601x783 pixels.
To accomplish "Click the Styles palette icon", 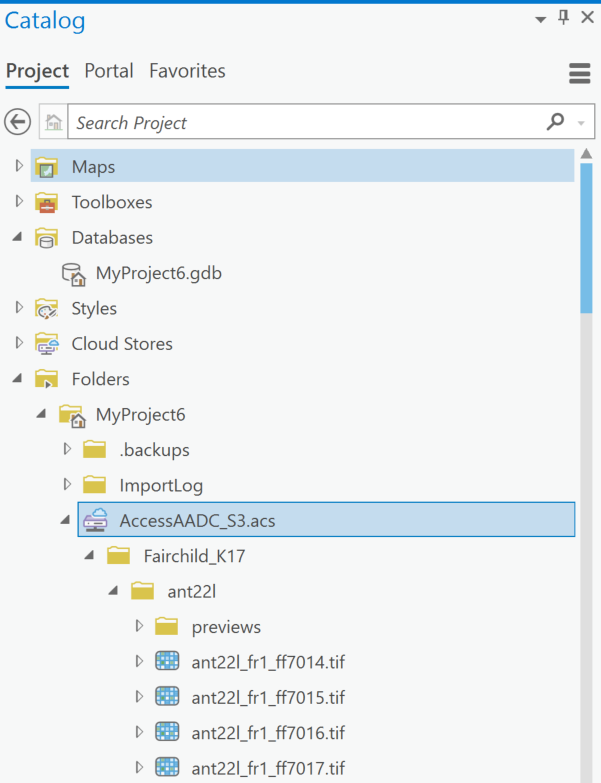I will [46, 309].
